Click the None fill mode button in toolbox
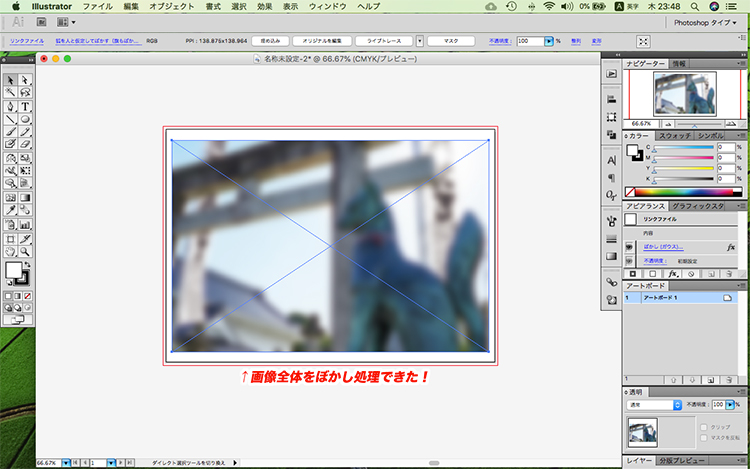This screenshot has height=469, width=750. tap(27, 296)
